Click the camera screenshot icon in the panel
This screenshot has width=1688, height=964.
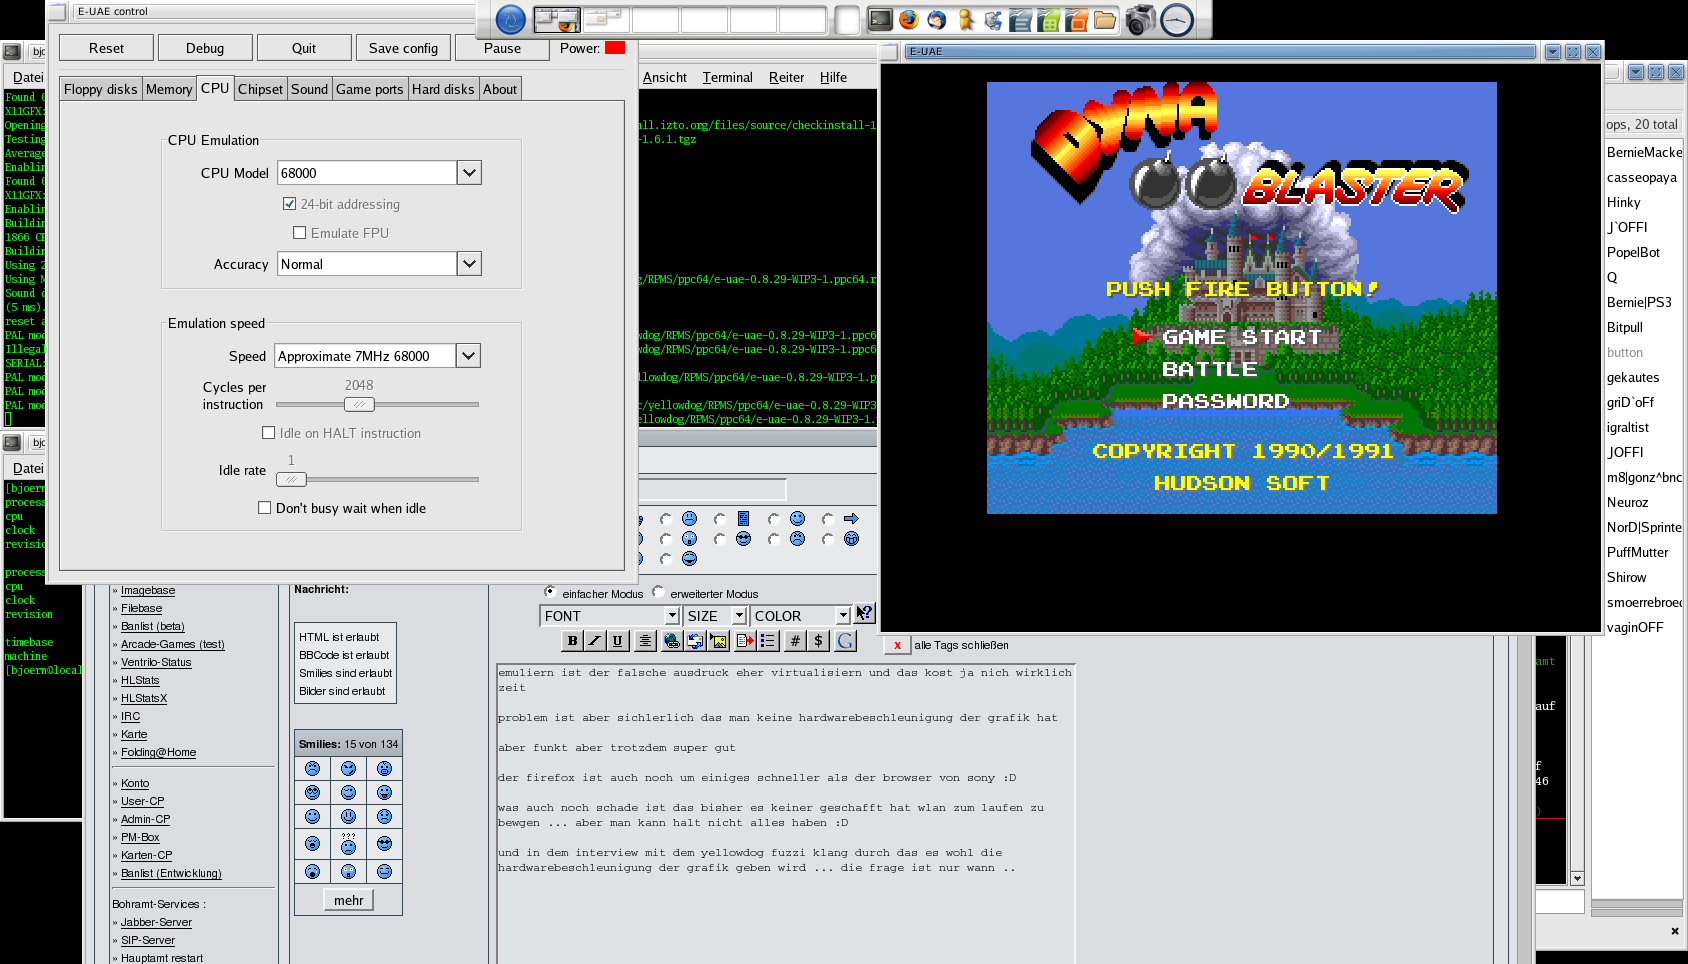pos(1140,20)
